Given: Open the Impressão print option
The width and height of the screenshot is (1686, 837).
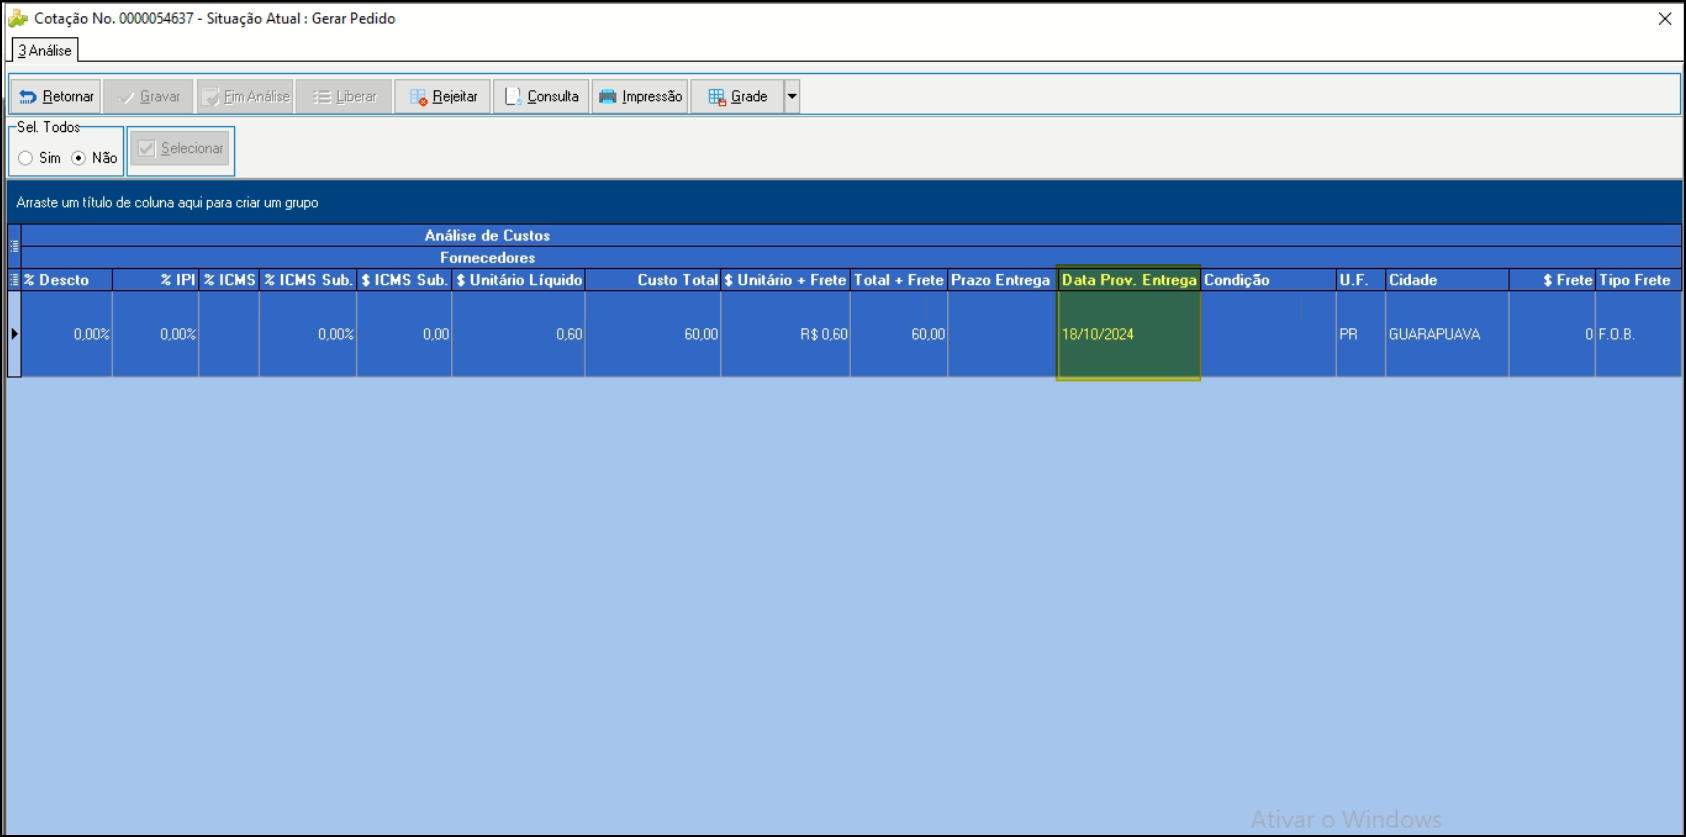Looking at the screenshot, I should 640,97.
